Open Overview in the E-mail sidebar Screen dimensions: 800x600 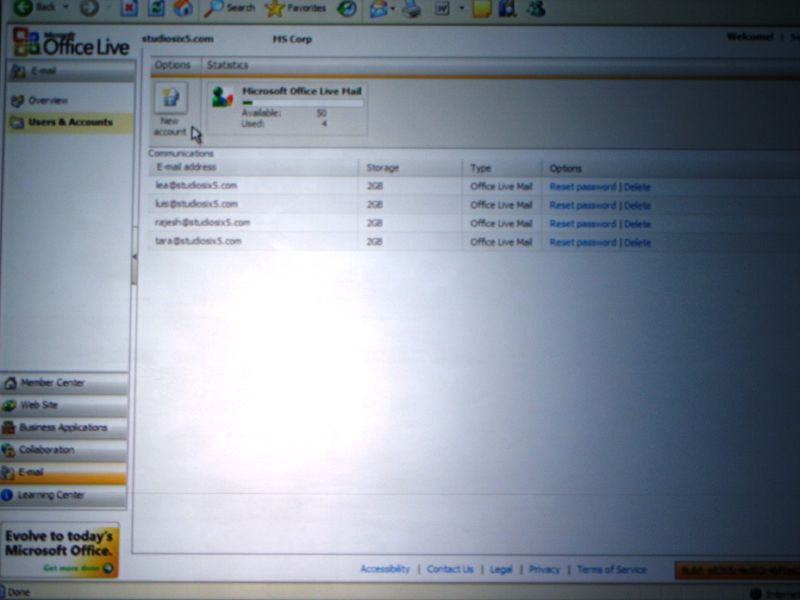click(x=47, y=101)
